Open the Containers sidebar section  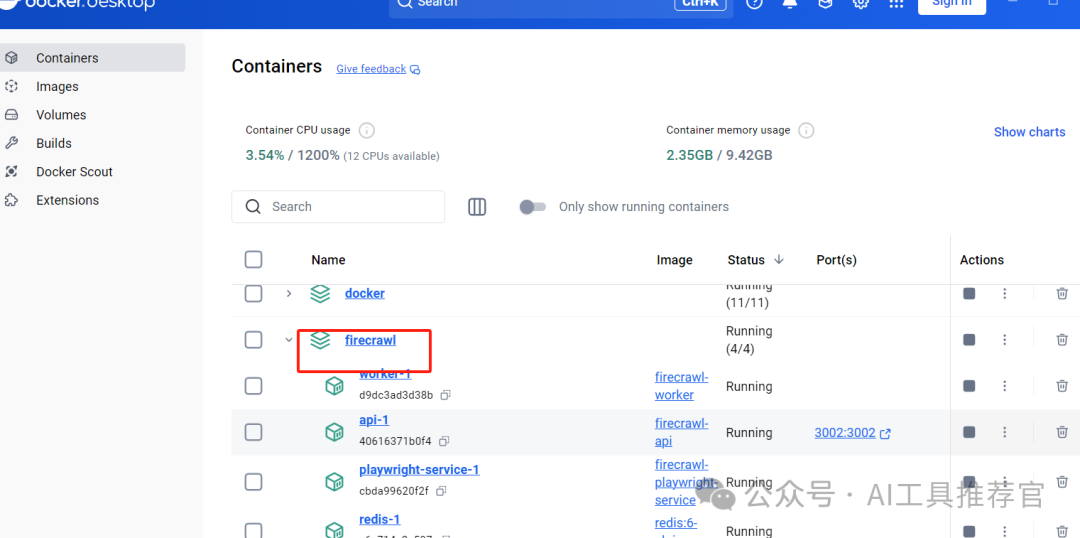[x=91, y=58]
